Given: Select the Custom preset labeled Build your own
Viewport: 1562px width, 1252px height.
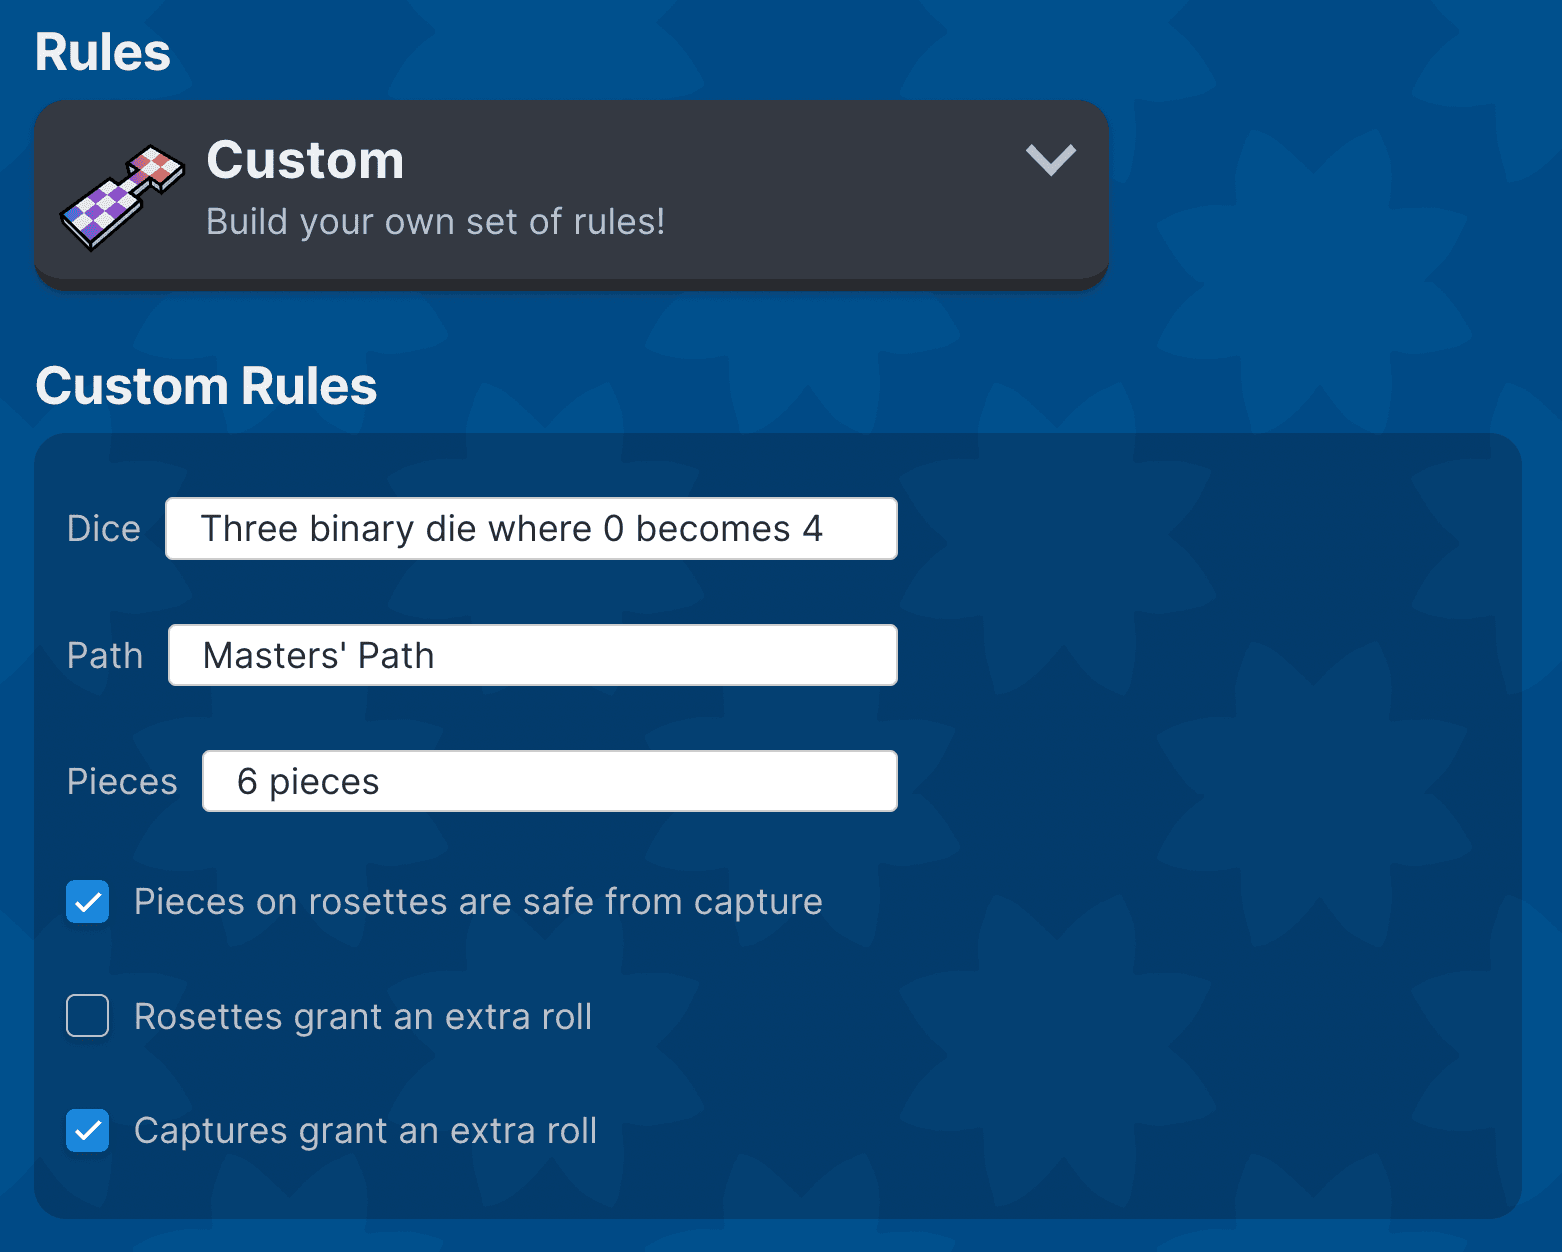Looking at the screenshot, I should tap(570, 190).
